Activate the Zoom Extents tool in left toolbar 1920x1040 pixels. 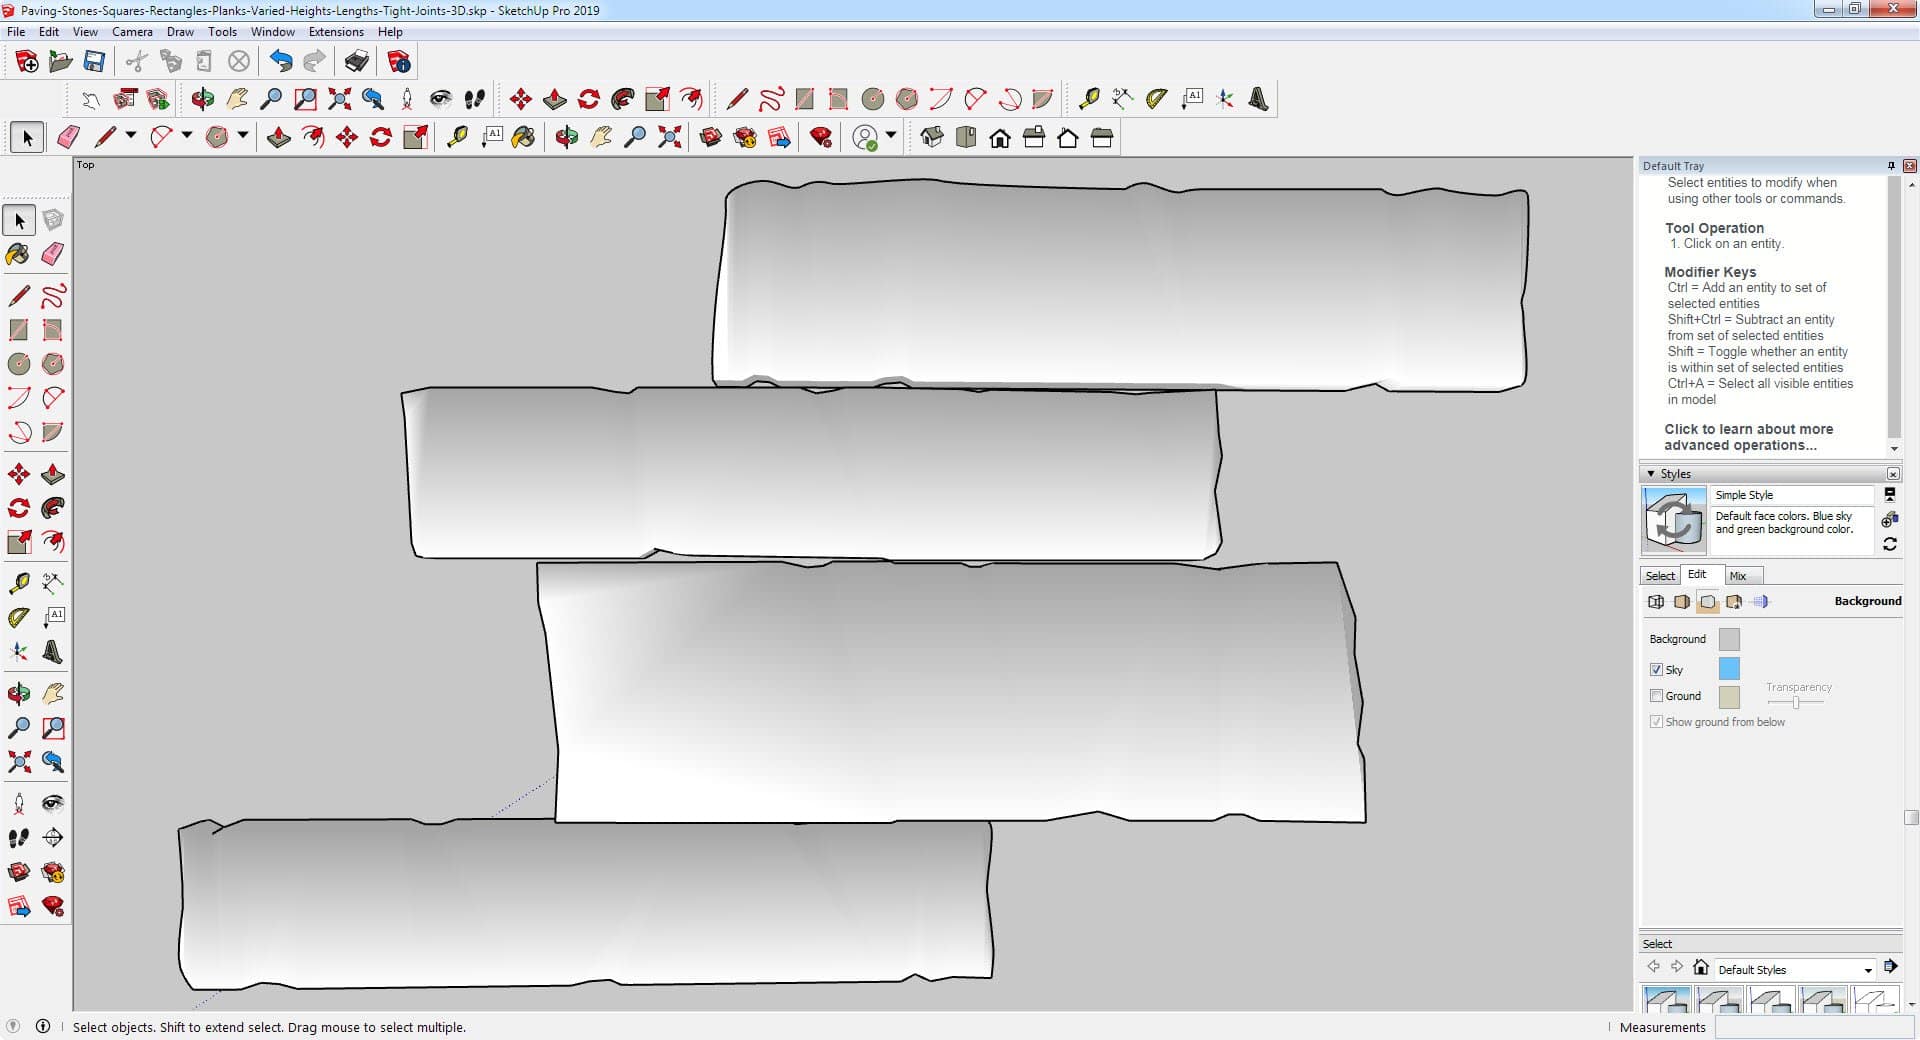(18, 762)
